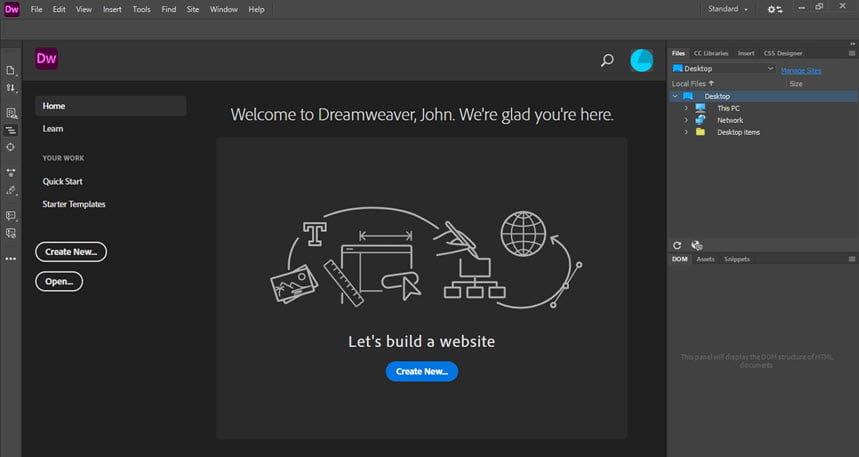Open the user profile avatar
859x457 pixels.
[642, 60]
